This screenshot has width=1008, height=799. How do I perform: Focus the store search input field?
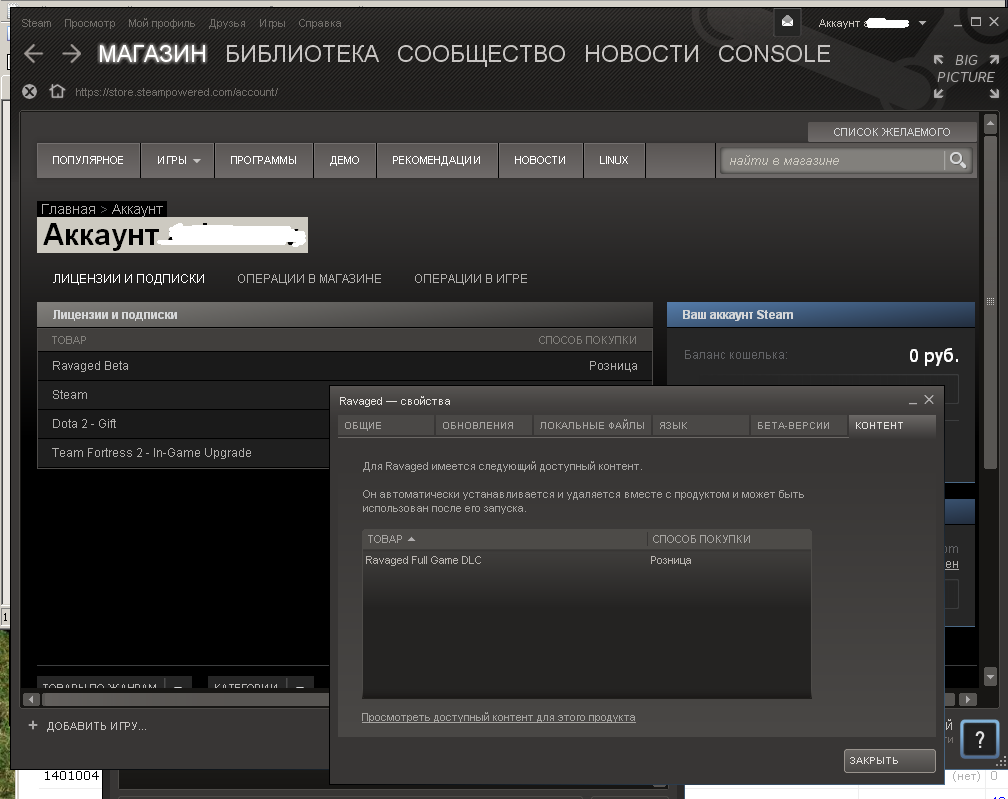click(x=832, y=161)
